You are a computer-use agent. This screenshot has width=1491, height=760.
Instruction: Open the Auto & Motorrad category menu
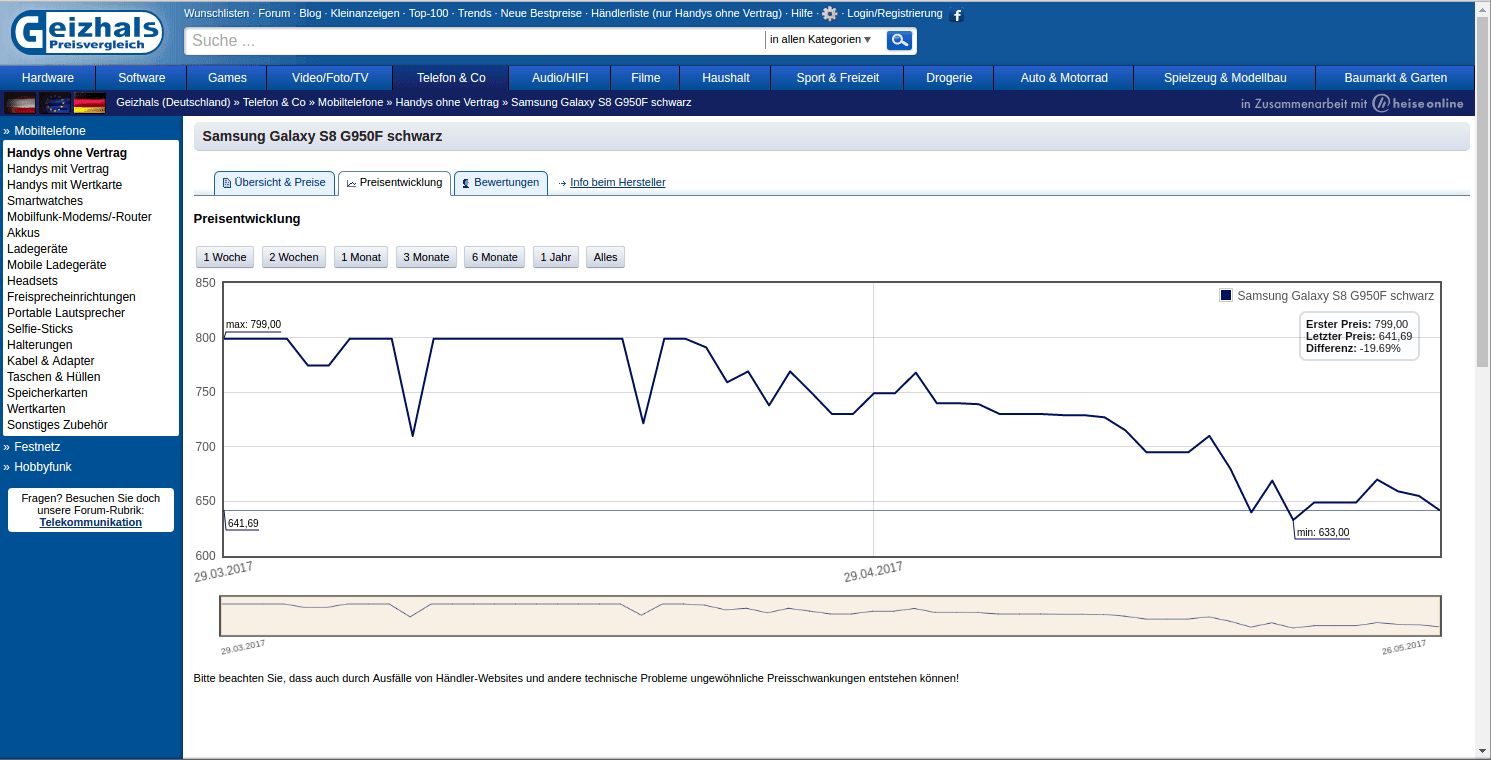pos(1064,78)
